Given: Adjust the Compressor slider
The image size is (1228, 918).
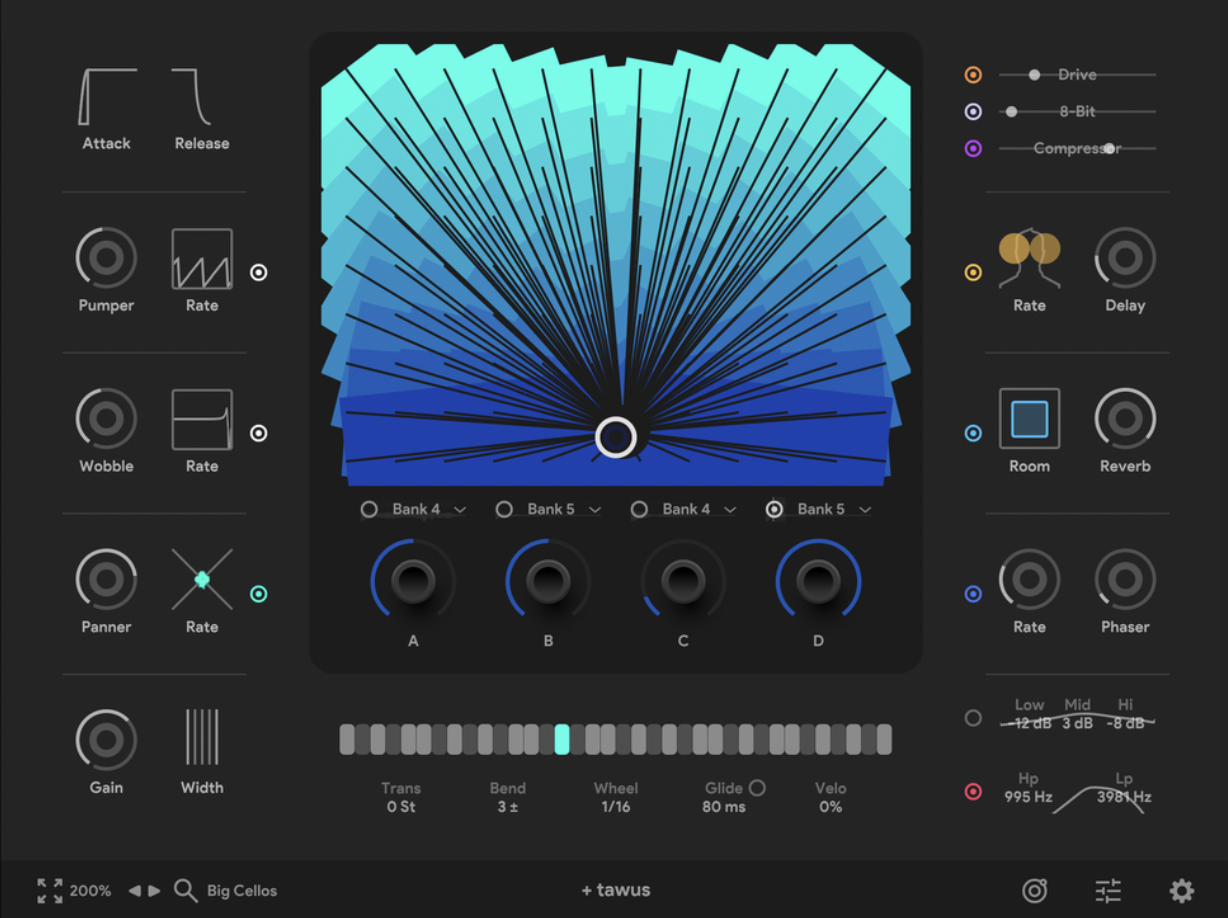Looking at the screenshot, I should [x=1077, y=148].
